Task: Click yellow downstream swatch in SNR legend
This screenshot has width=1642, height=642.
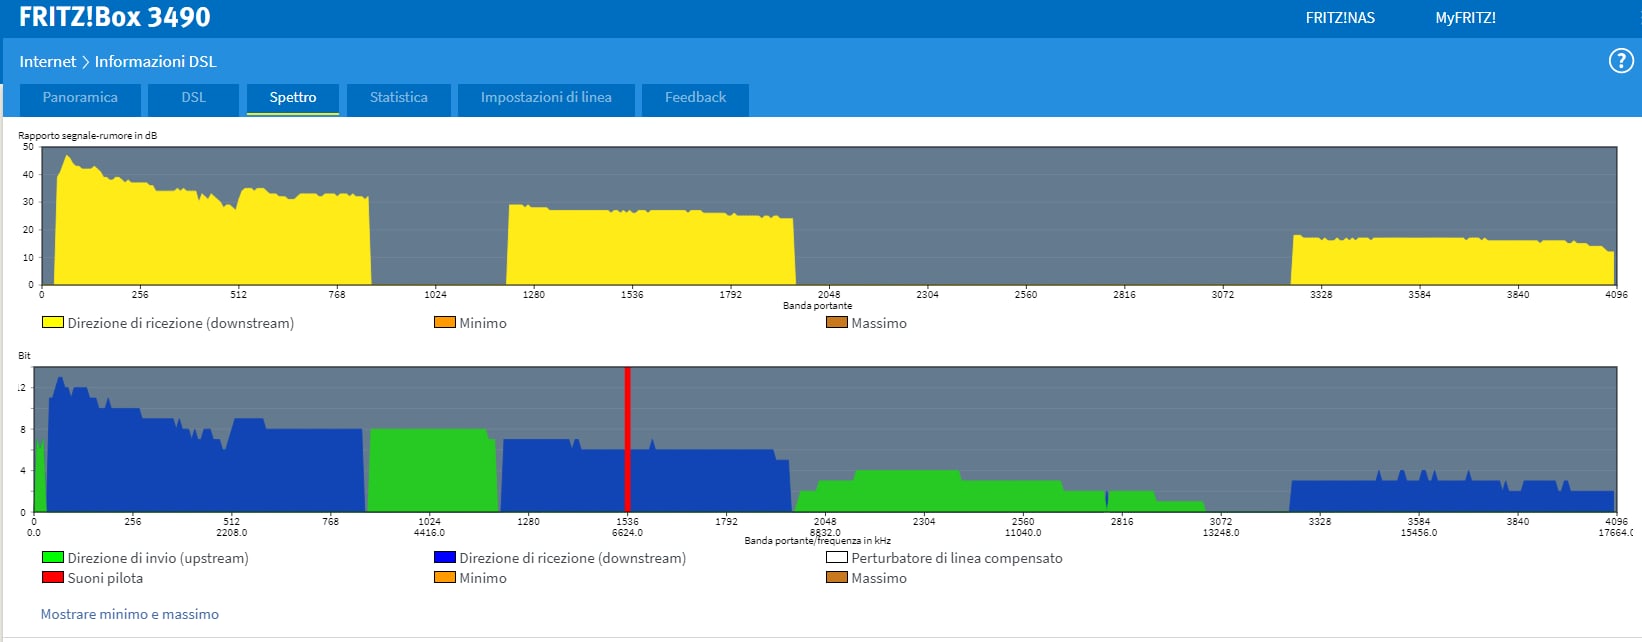Action: tap(52, 323)
